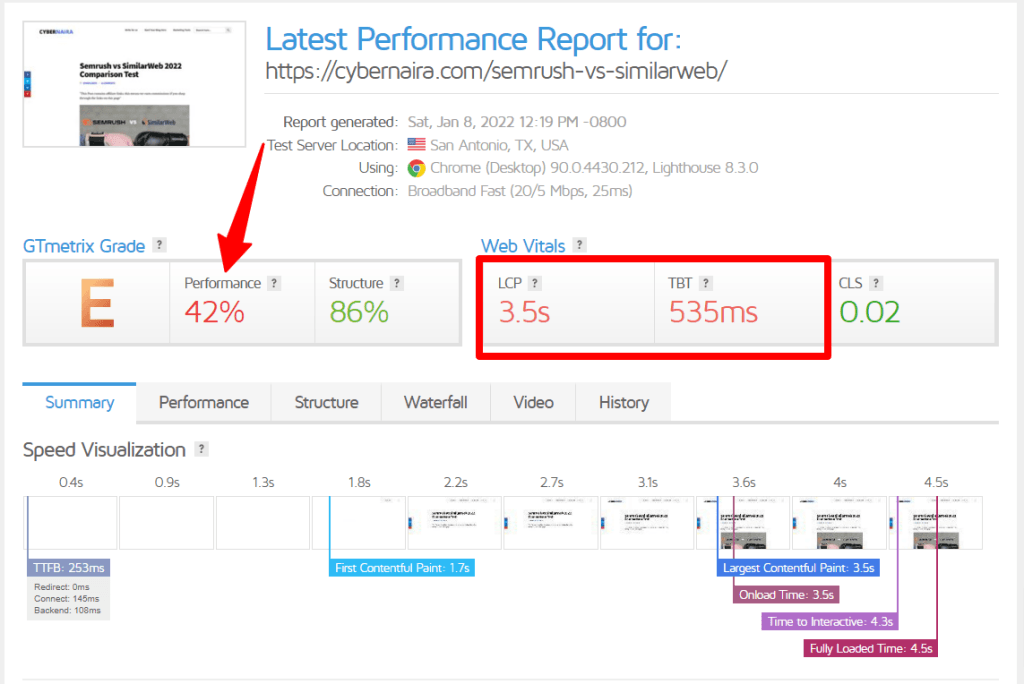Screen dimensions: 1024x684
Task: Click the TTFB: 253ms marker
Action: pos(69,568)
